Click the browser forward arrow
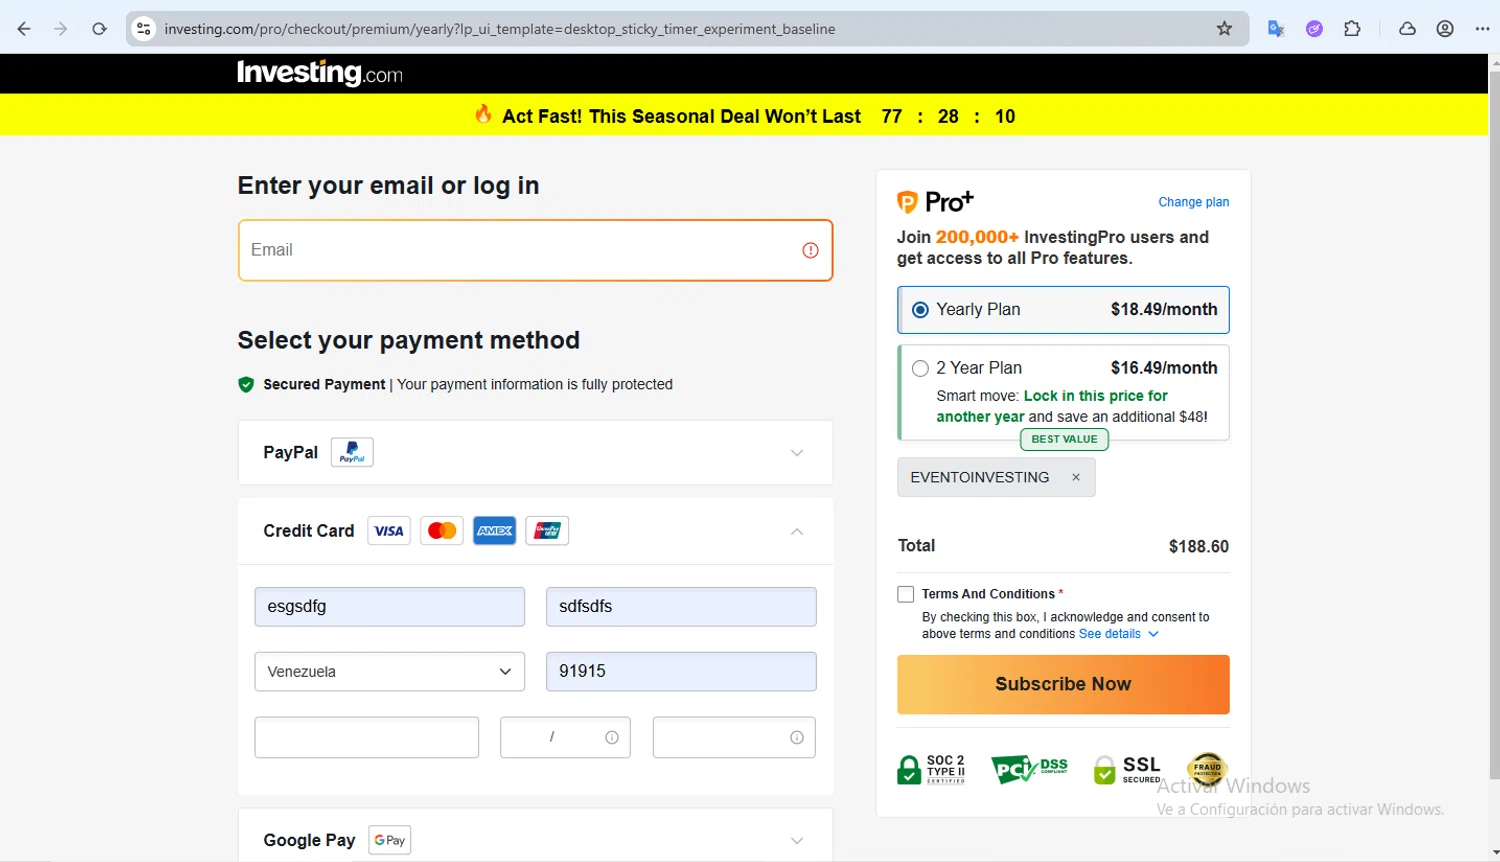 click(61, 29)
